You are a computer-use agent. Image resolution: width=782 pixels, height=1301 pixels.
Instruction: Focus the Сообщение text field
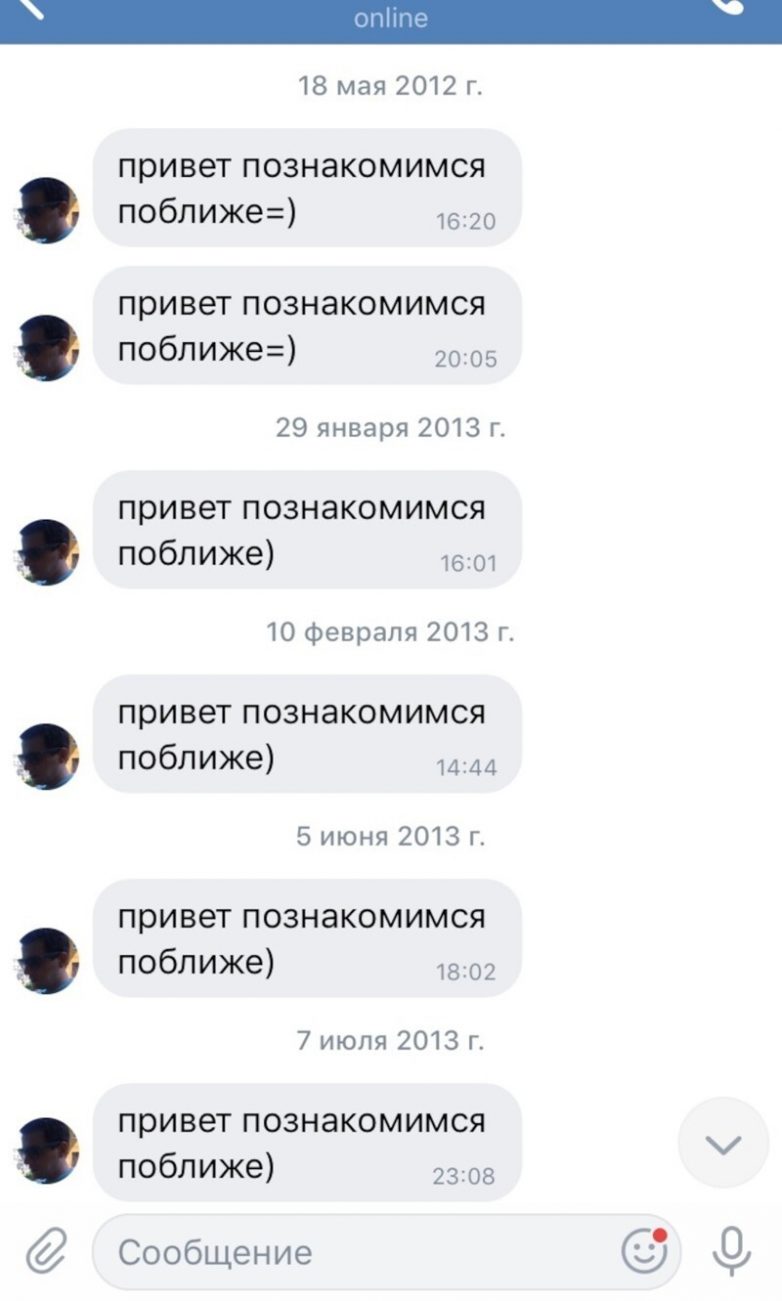[387, 1251]
